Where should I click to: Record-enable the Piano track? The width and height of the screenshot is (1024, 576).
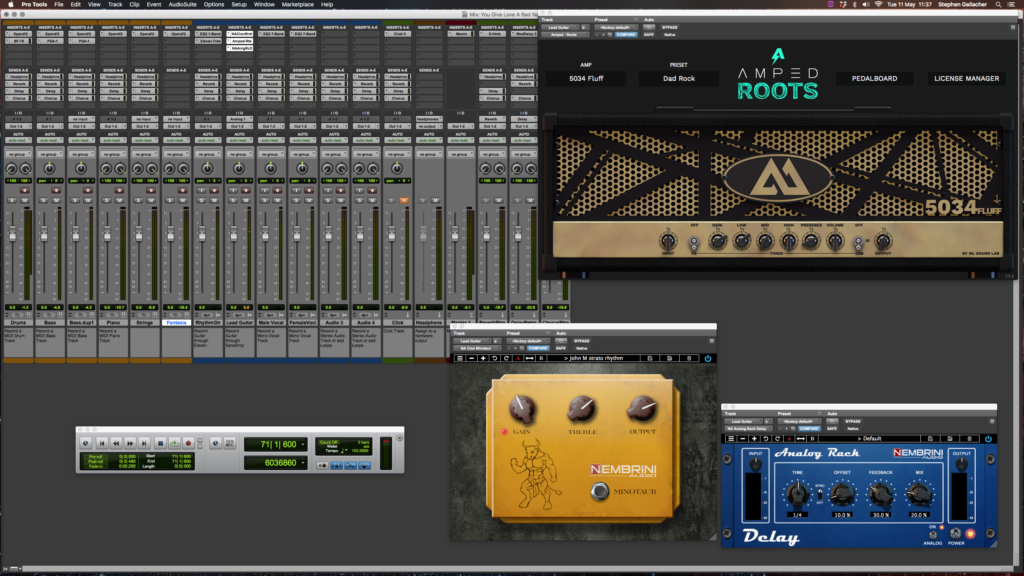point(120,190)
